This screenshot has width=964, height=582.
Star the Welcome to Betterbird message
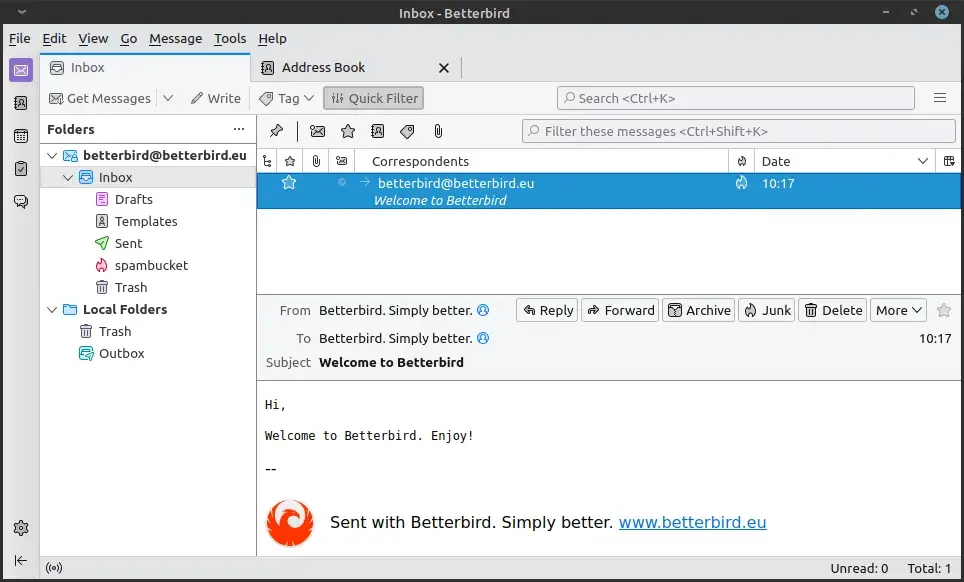coord(289,183)
